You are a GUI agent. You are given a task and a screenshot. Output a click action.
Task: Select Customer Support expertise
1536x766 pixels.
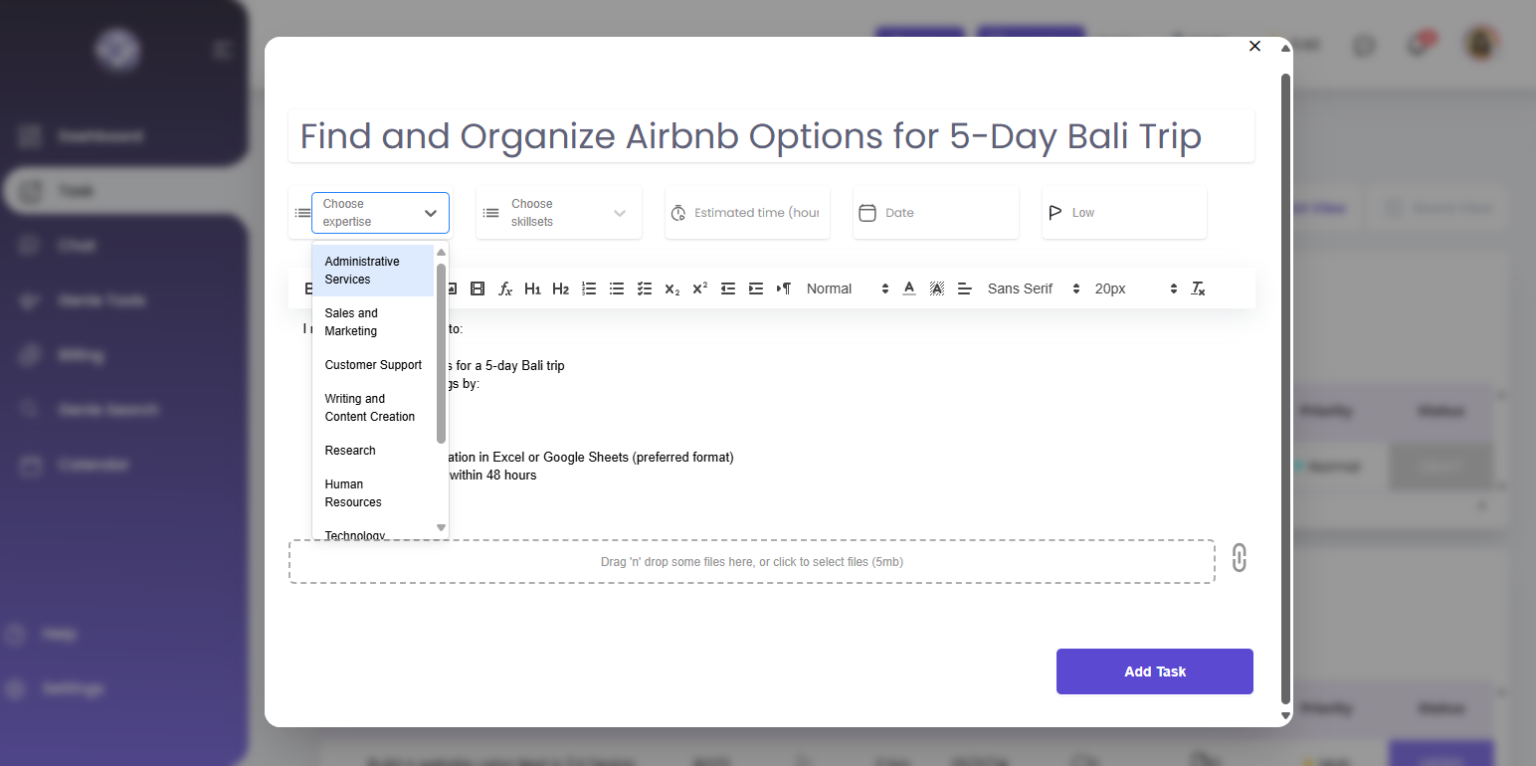click(x=373, y=365)
